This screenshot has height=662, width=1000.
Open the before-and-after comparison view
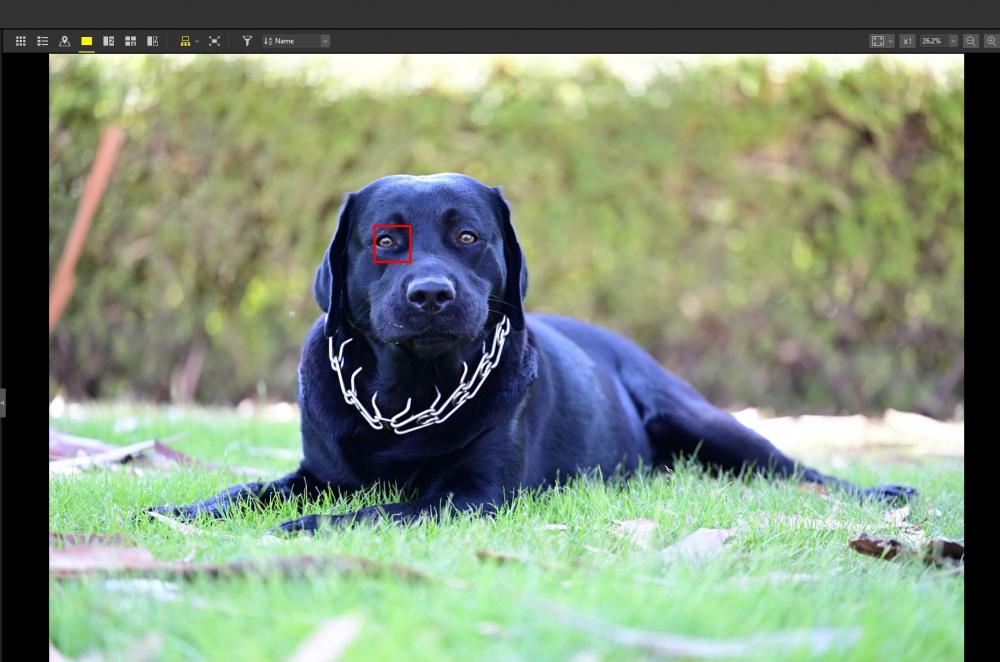[152, 41]
